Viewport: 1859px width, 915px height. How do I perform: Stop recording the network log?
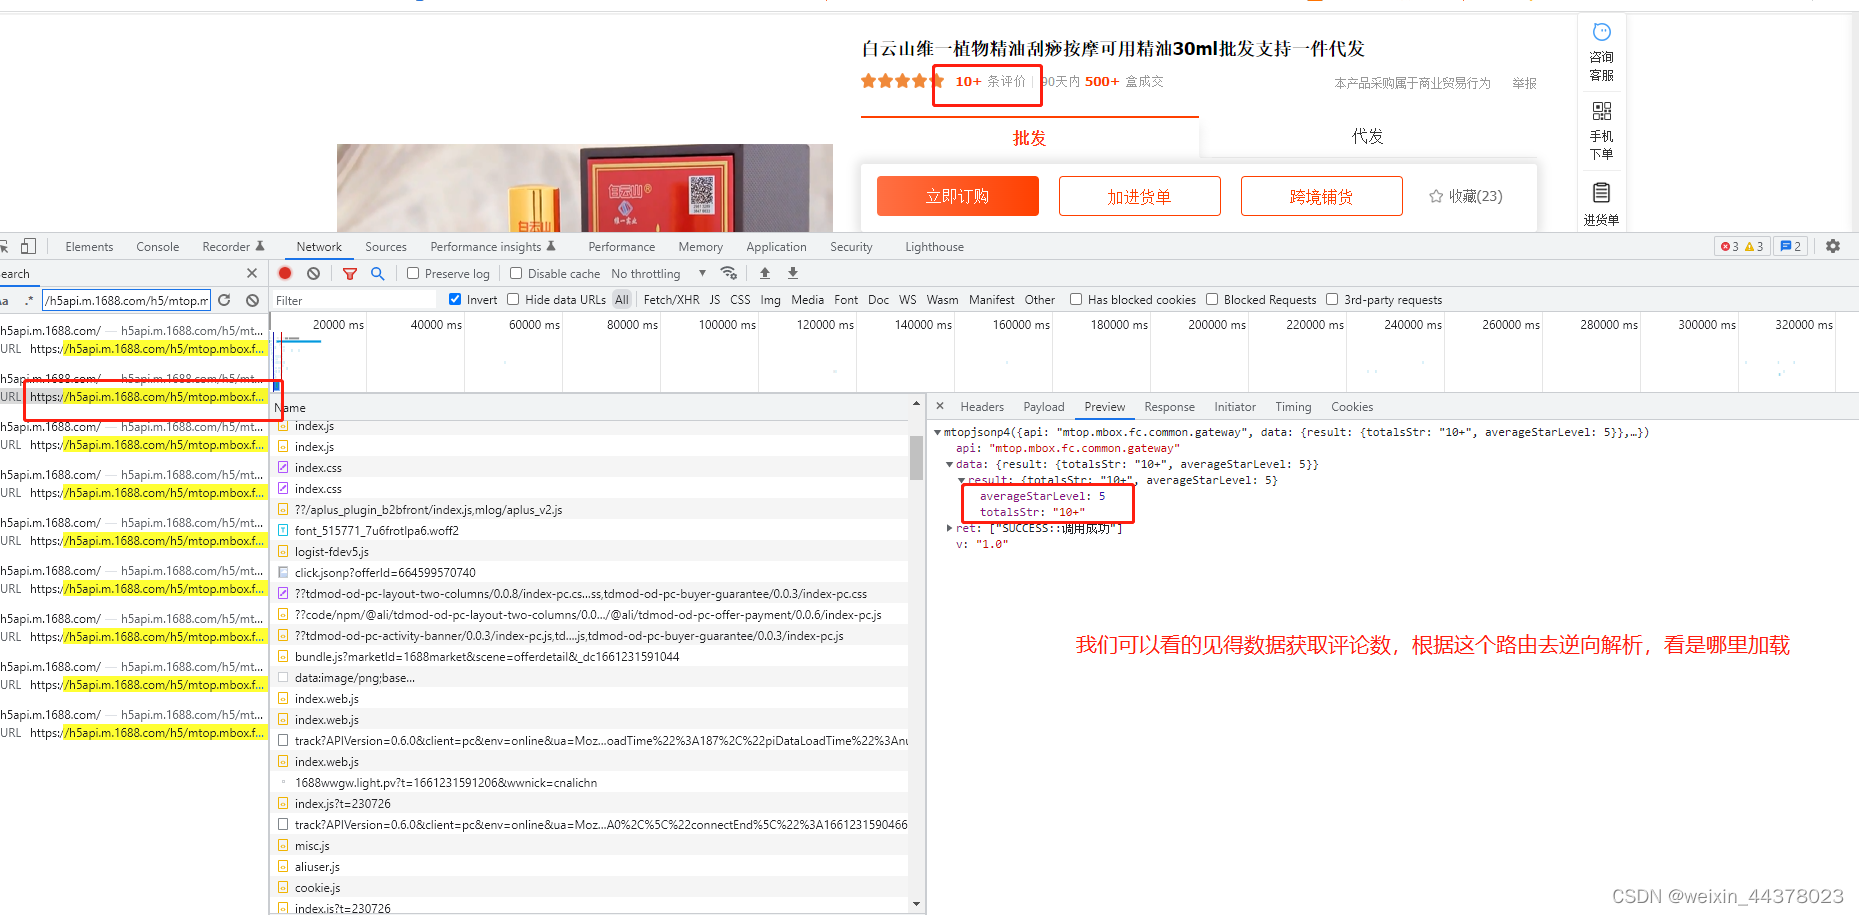point(285,273)
